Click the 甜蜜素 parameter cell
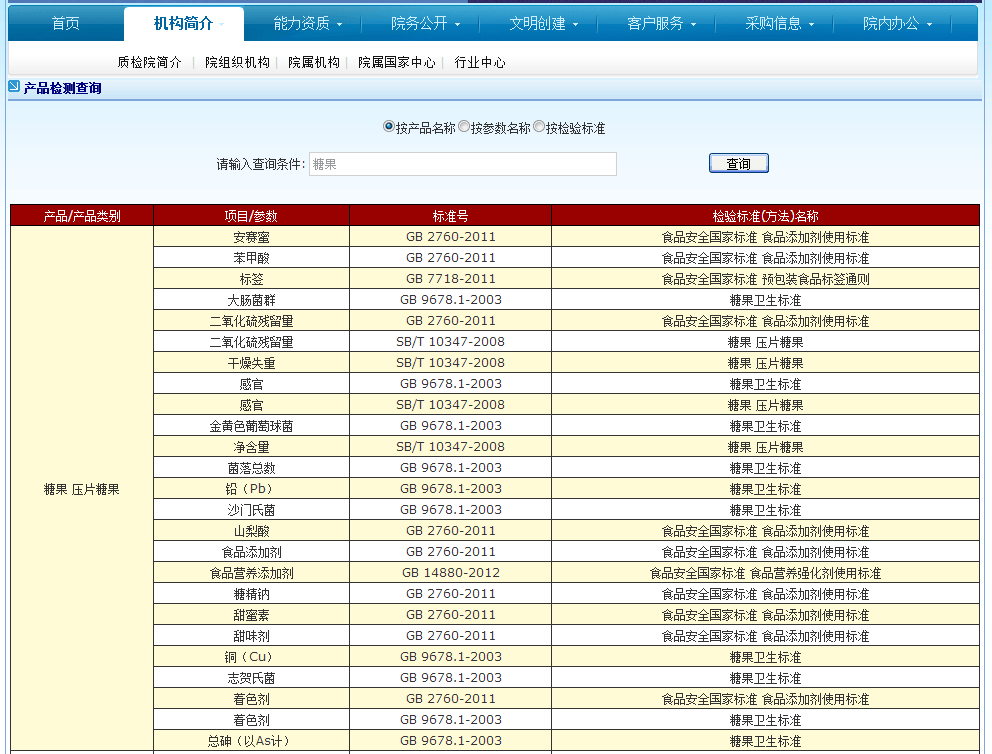Screen dimensions: 992x754 coord(251,615)
